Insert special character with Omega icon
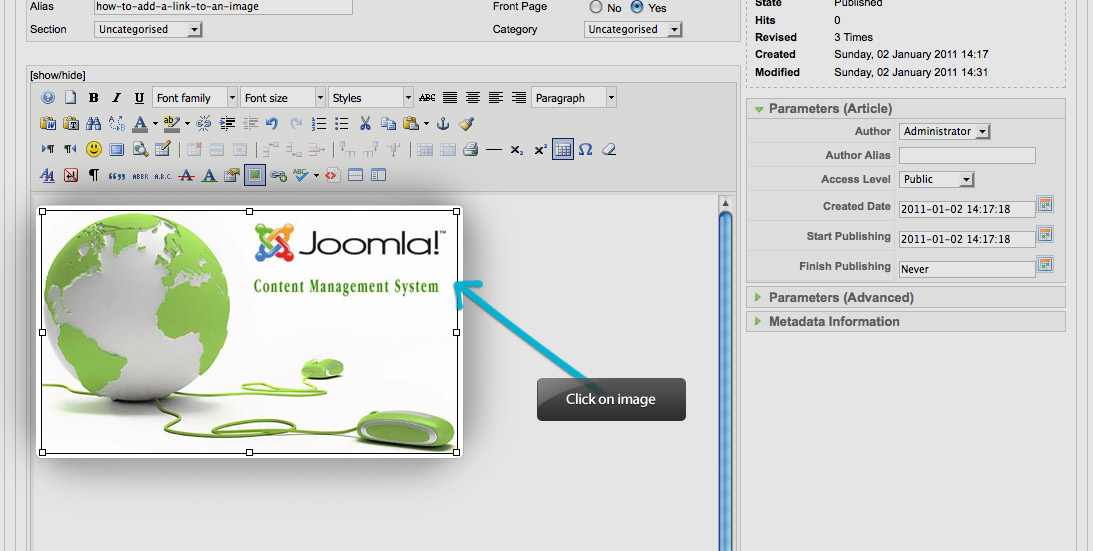The width and height of the screenshot is (1093, 551). coord(586,149)
